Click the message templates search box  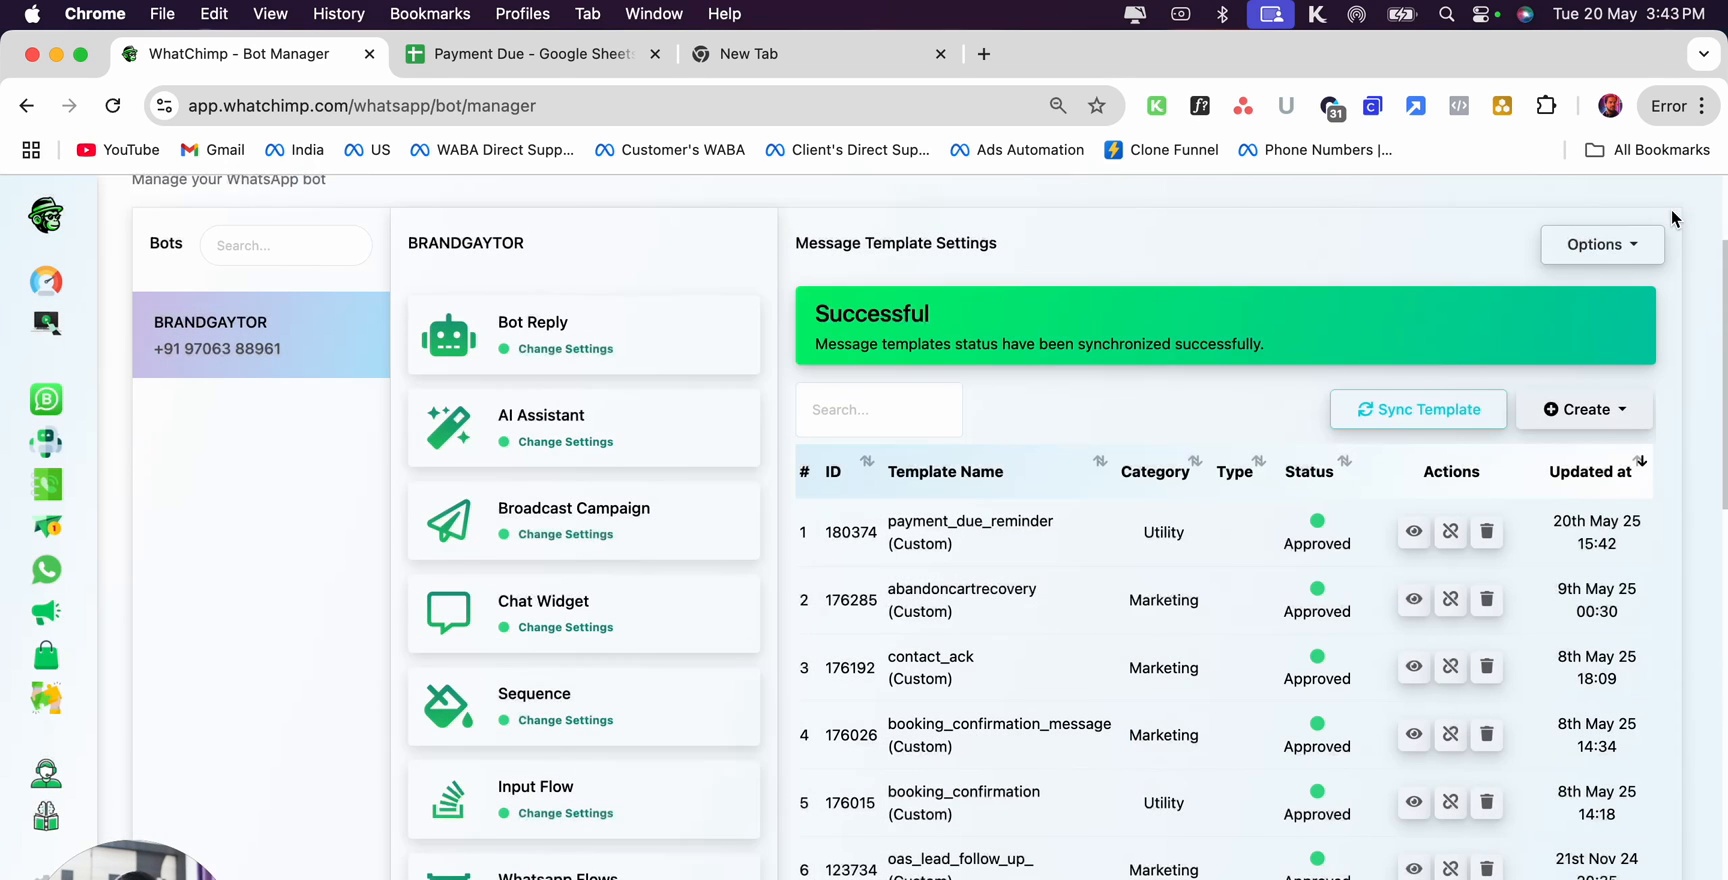click(879, 410)
